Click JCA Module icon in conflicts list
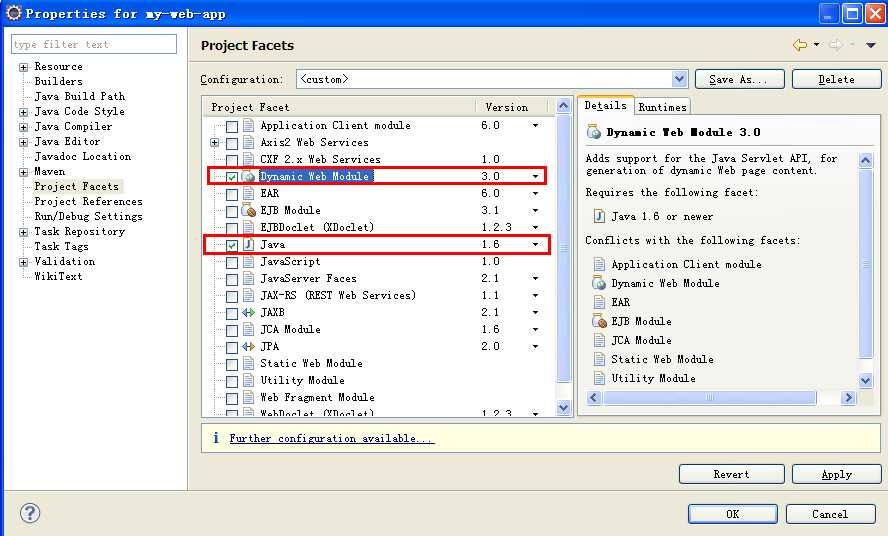This screenshot has height=536, width=888. coord(599,340)
